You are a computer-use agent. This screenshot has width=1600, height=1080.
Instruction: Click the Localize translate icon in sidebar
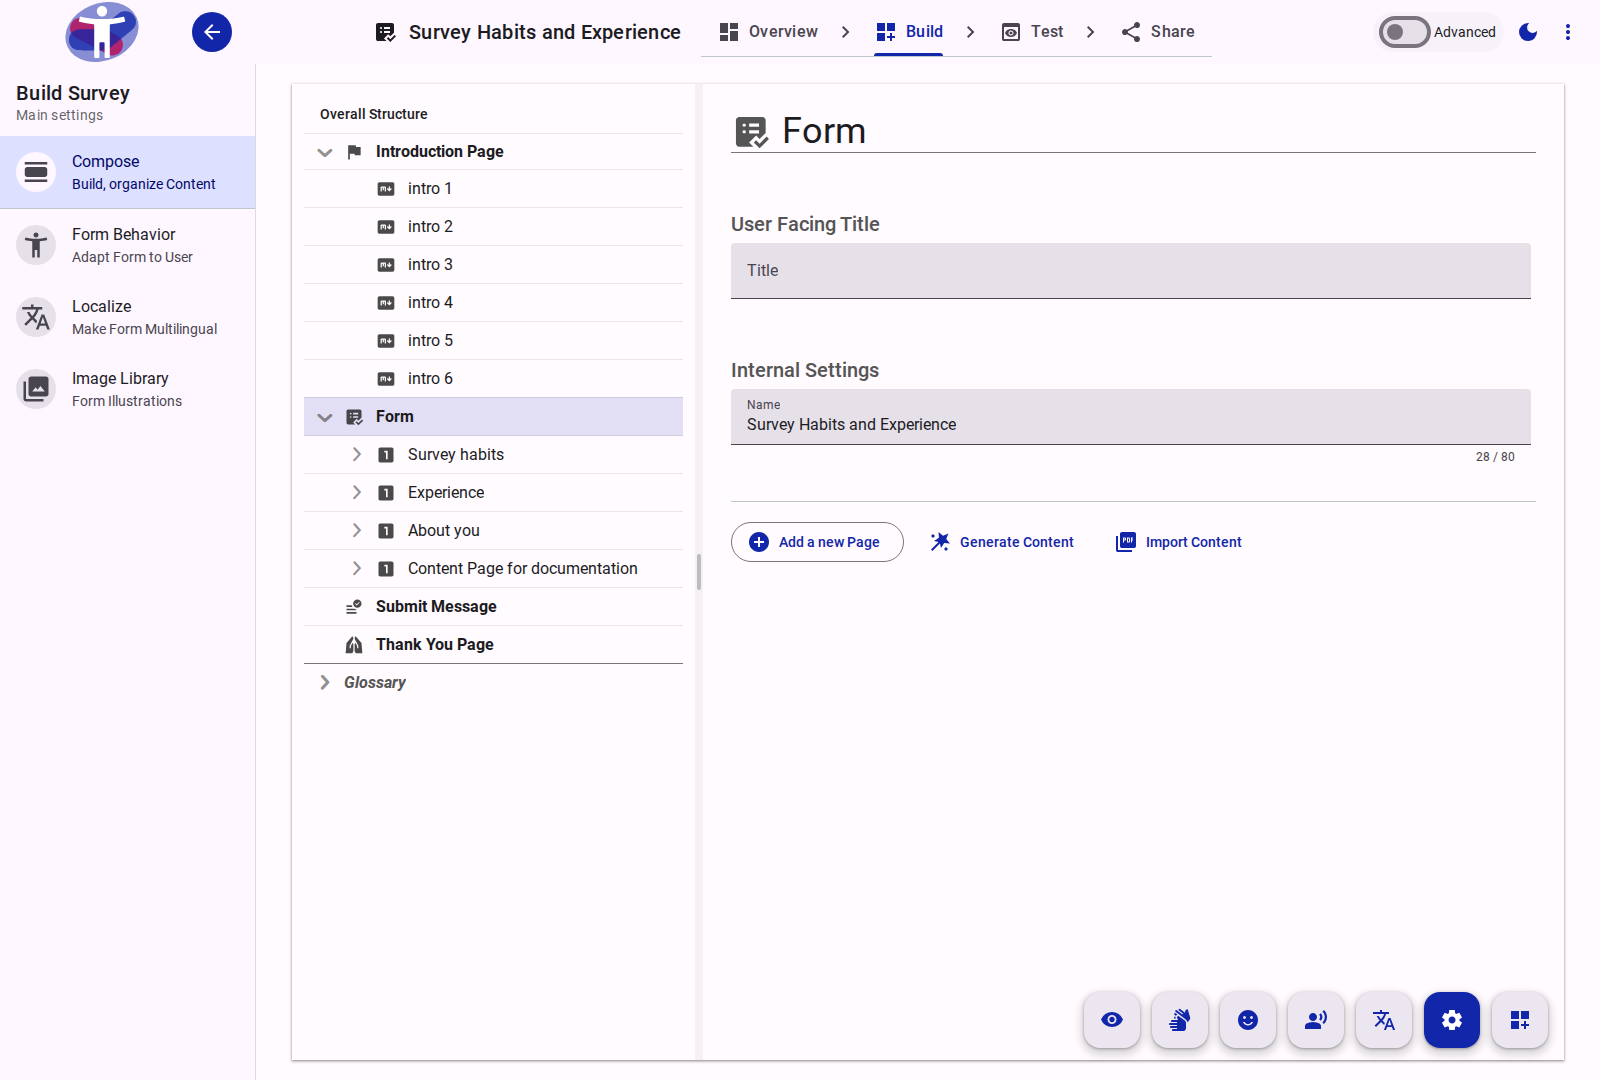[x=36, y=317]
